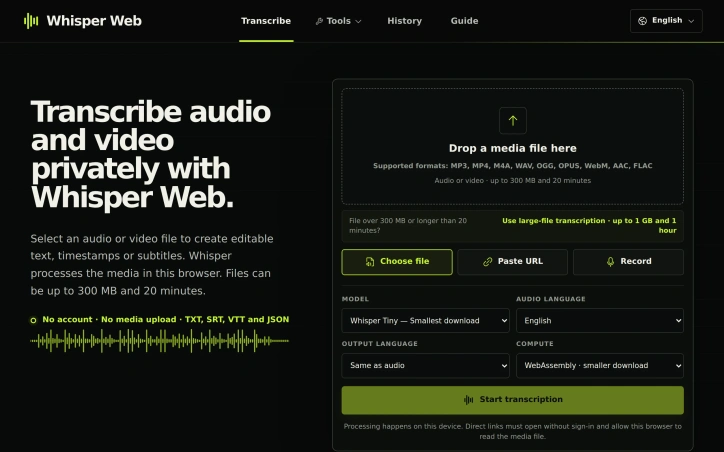Open the Compute dropdown showing WebAssembly

[600, 365]
